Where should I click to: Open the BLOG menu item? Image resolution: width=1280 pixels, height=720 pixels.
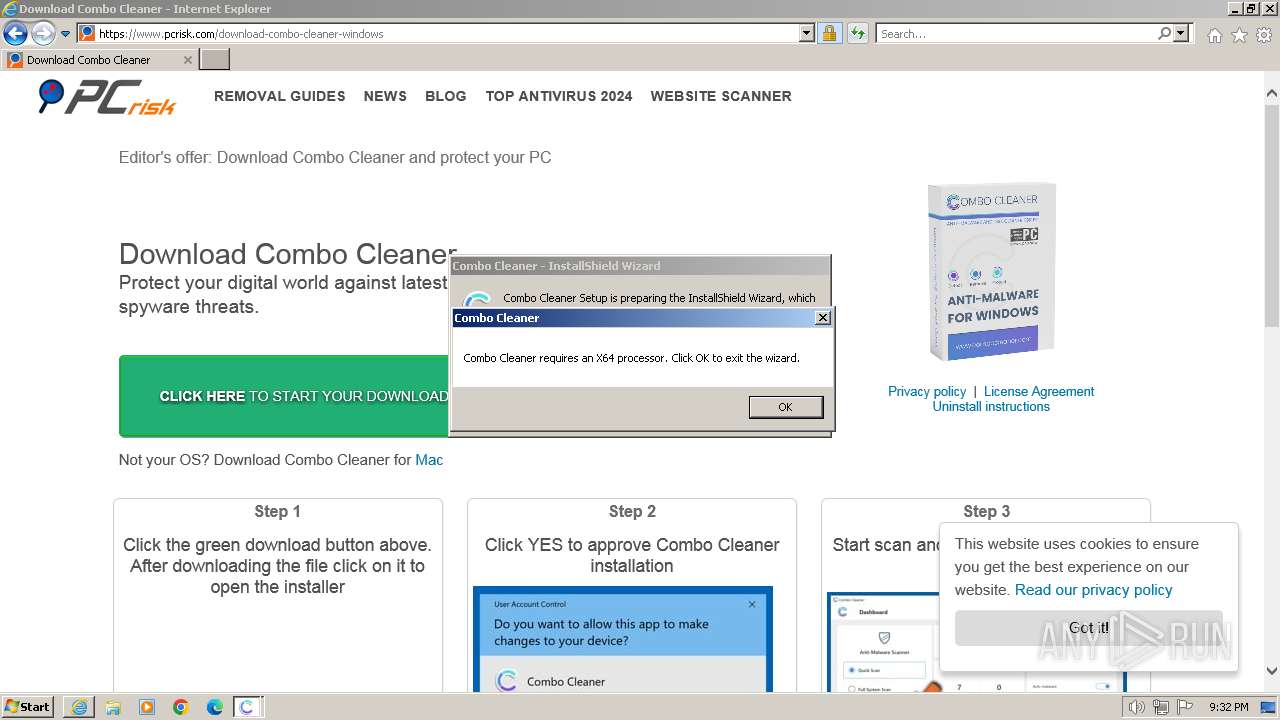446,96
